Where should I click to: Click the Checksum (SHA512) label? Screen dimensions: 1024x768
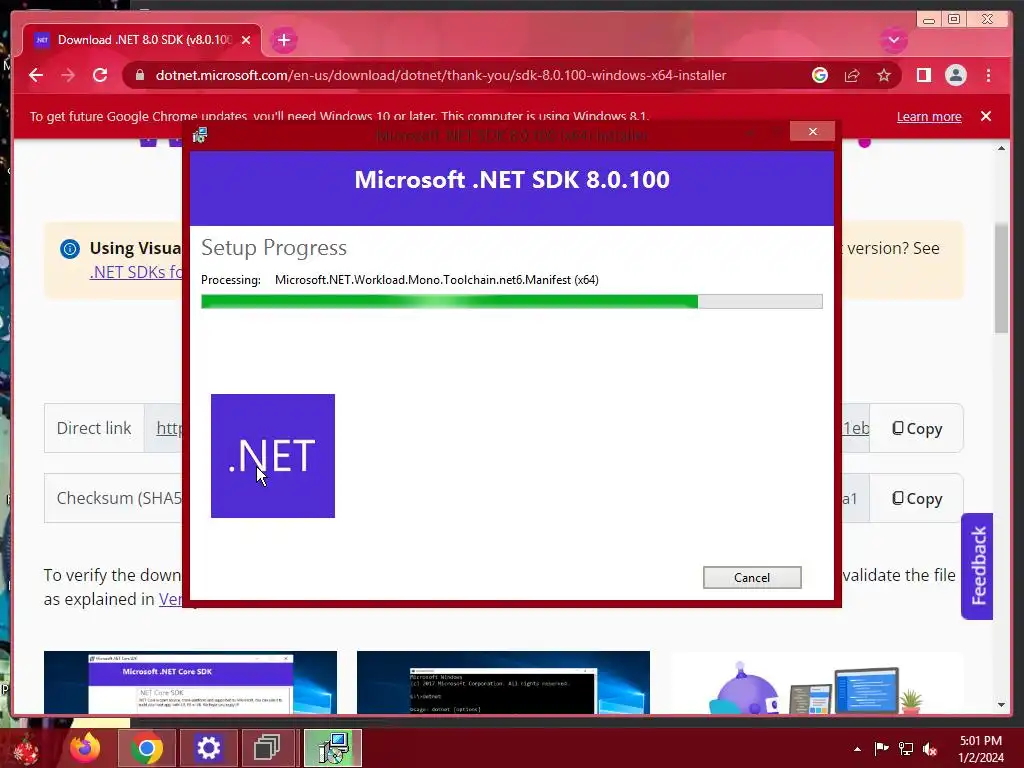pos(119,498)
